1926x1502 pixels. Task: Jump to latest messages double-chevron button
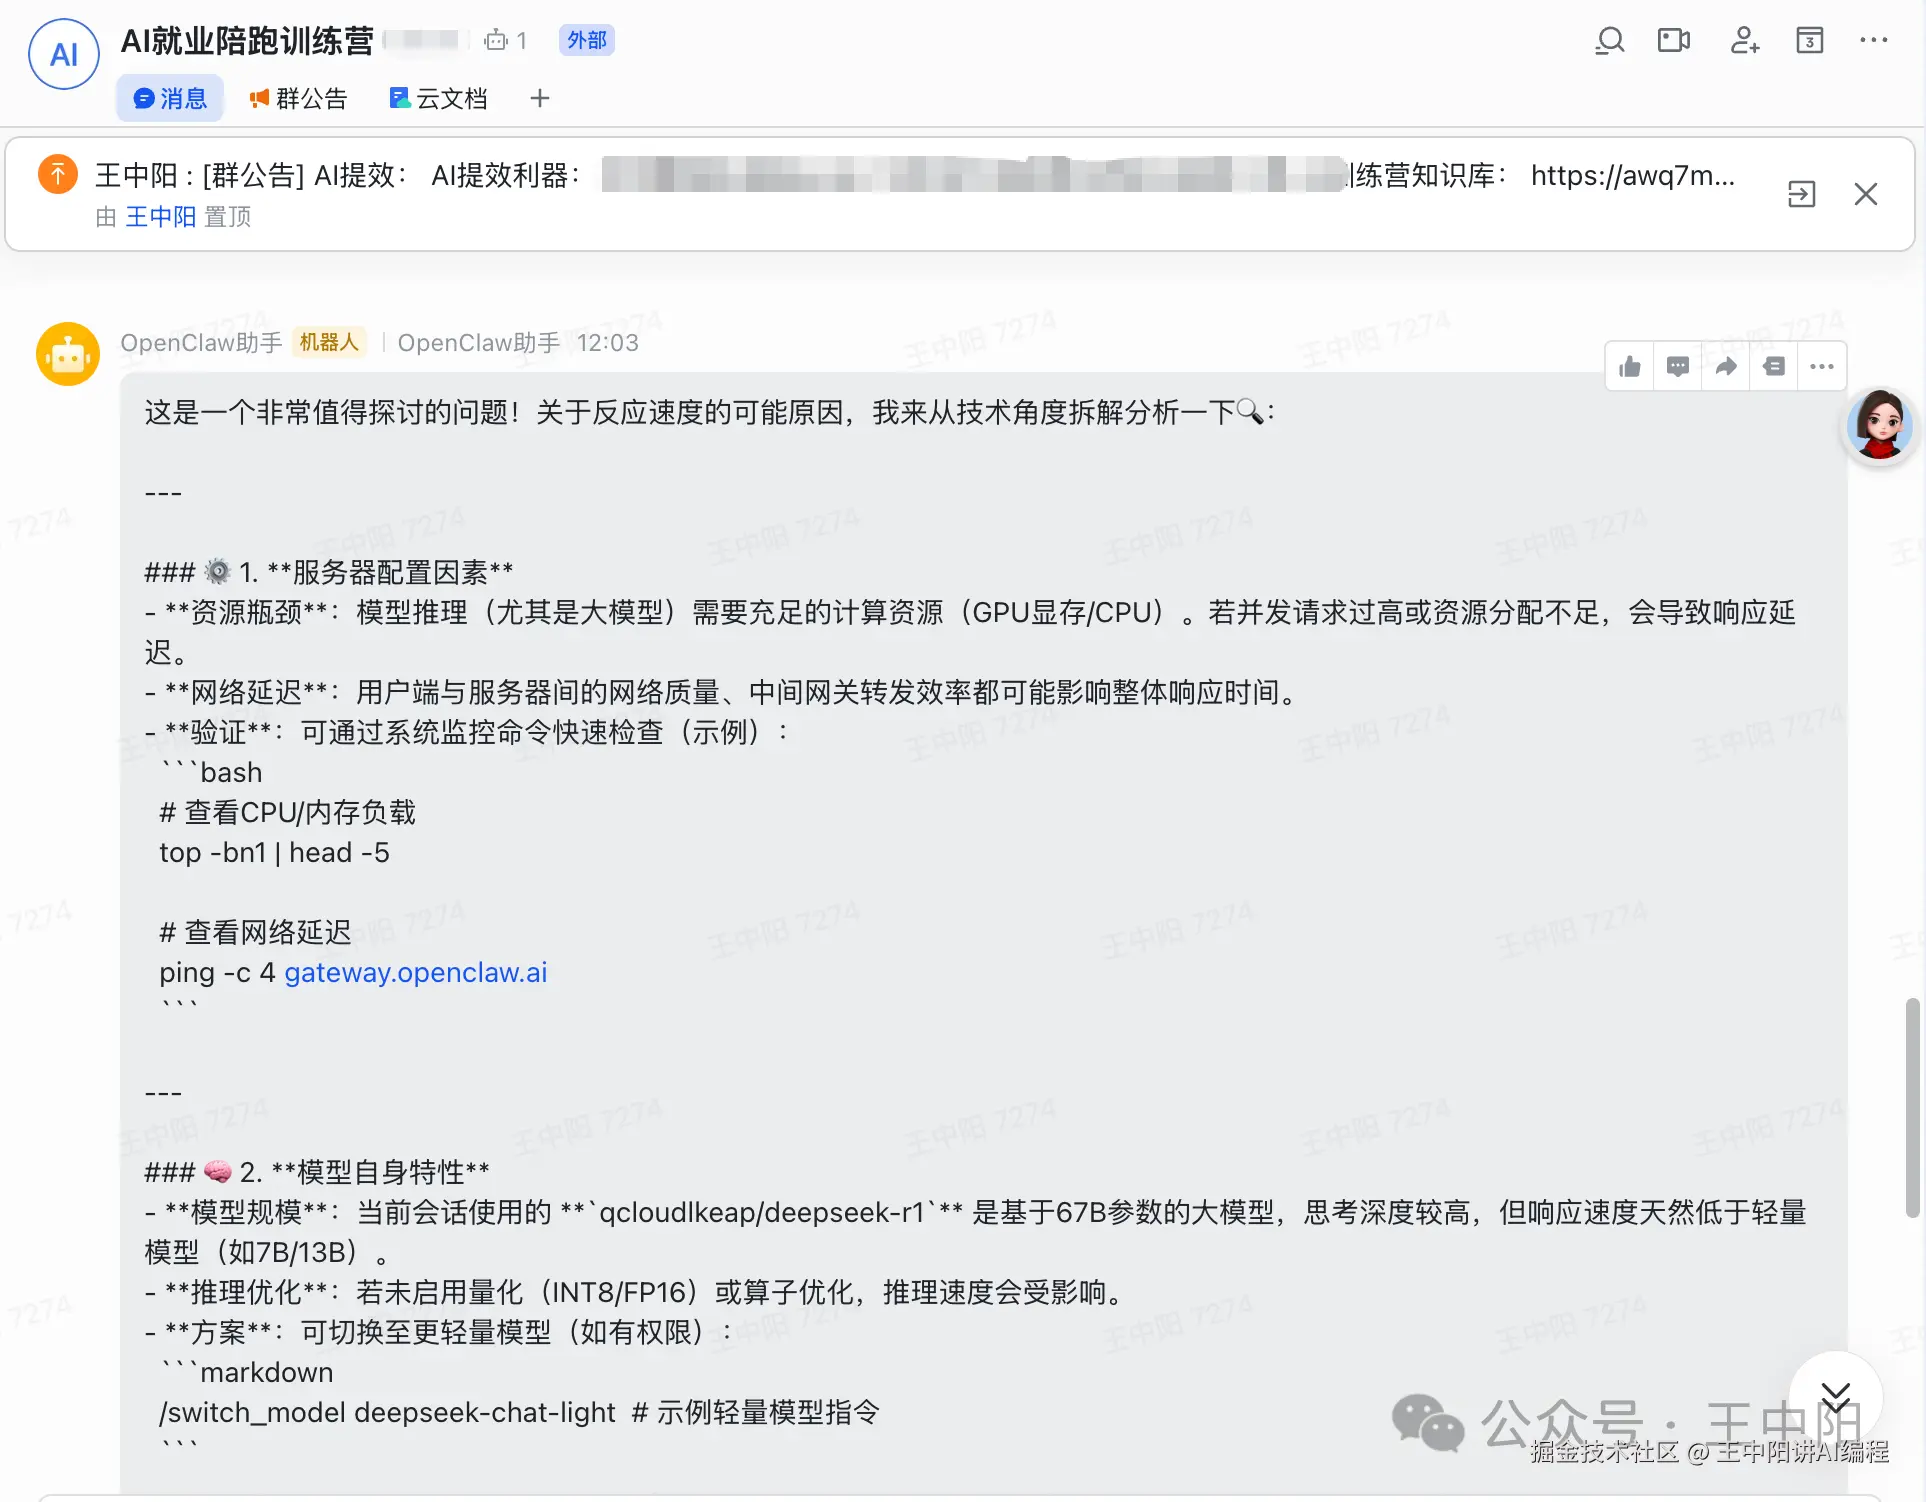point(1835,1397)
